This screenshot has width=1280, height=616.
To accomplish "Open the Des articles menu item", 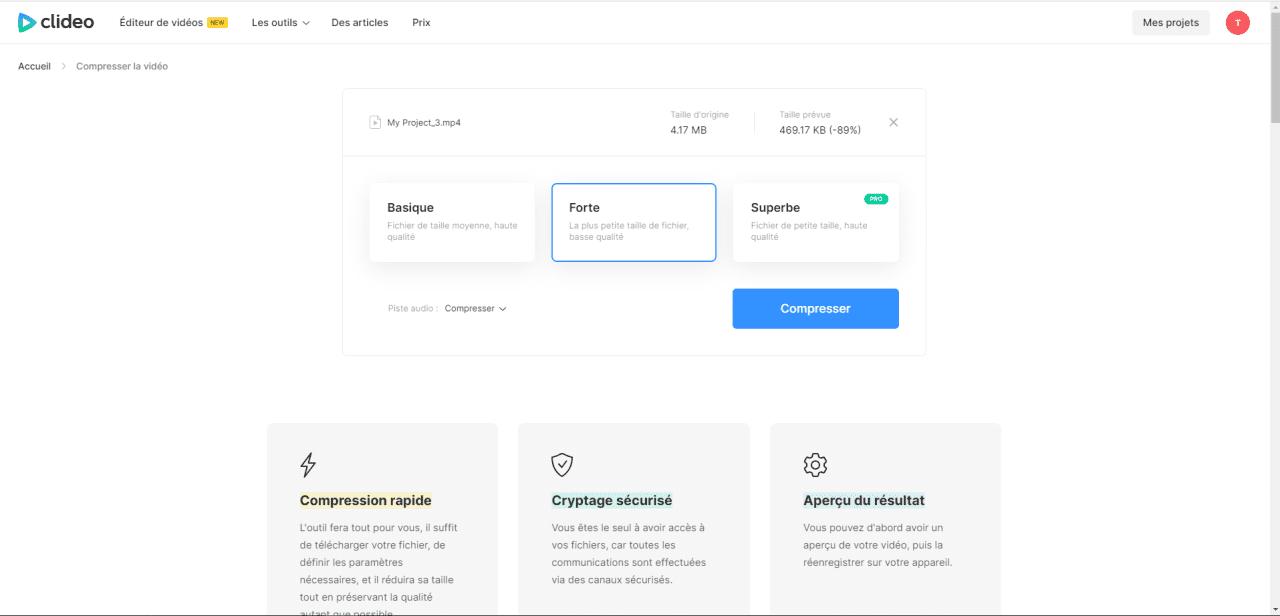I will pyautogui.click(x=360, y=22).
